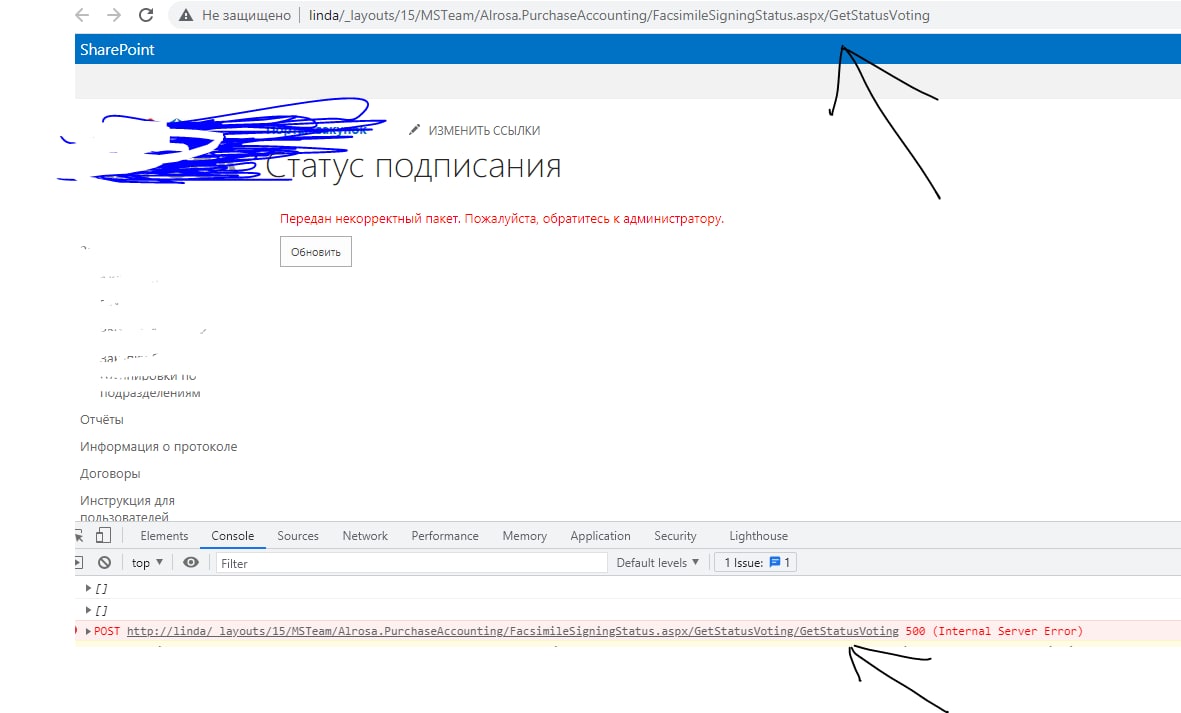Click the 1 Issue button
Screen dimensions: 1181x713
click(755, 562)
